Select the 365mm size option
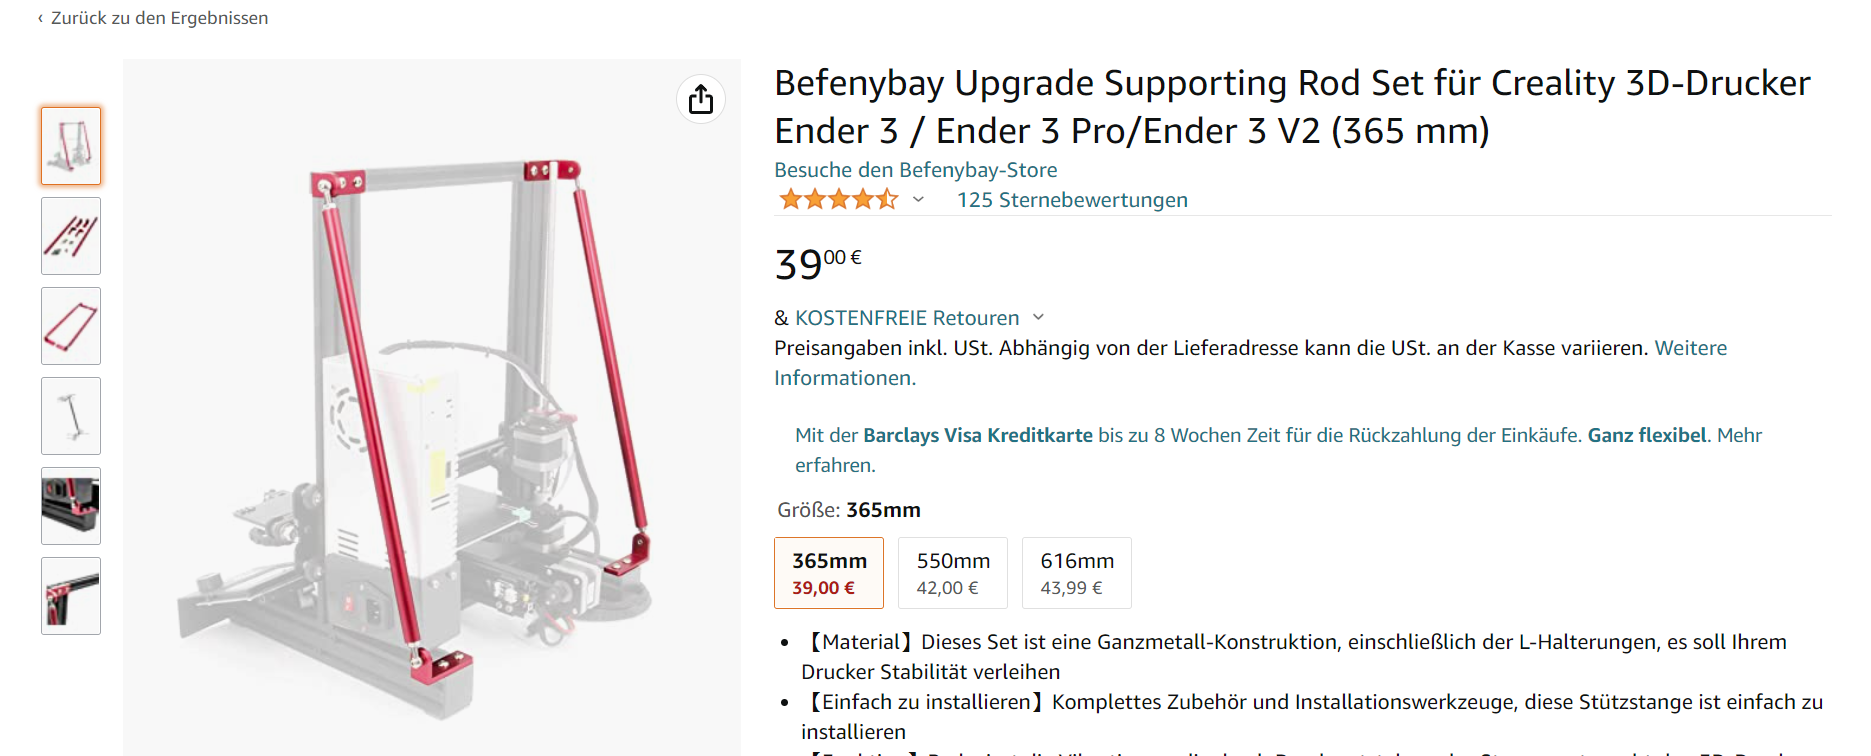This screenshot has height=756, width=1871. tap(829, 573)
